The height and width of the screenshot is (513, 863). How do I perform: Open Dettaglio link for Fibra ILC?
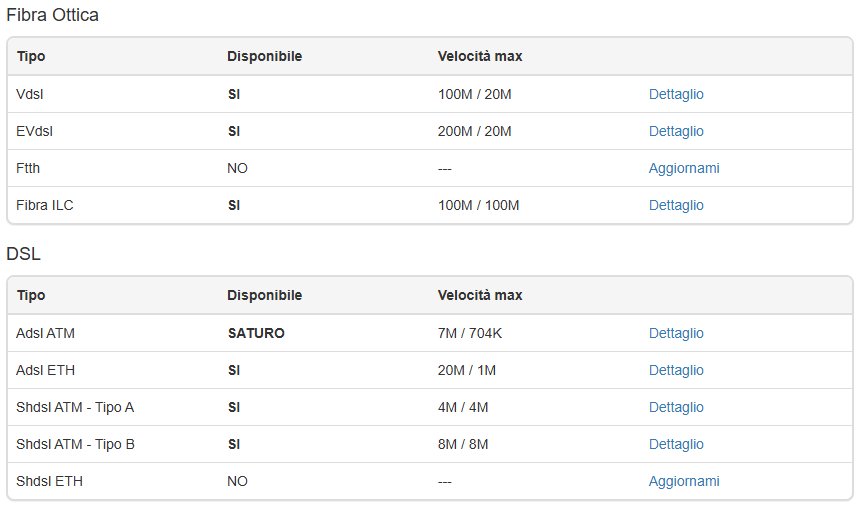coord(676,205)
